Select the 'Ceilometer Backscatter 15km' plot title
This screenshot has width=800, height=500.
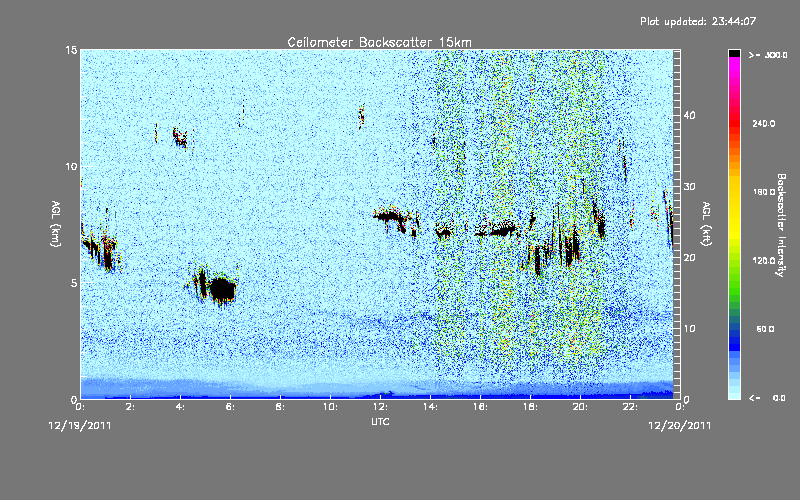(379, 42)
